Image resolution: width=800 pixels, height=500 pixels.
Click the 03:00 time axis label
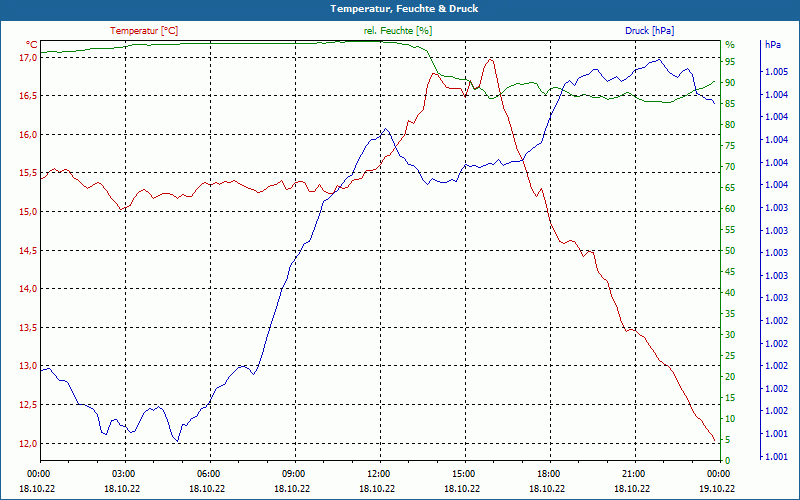(x=124, y=473)
